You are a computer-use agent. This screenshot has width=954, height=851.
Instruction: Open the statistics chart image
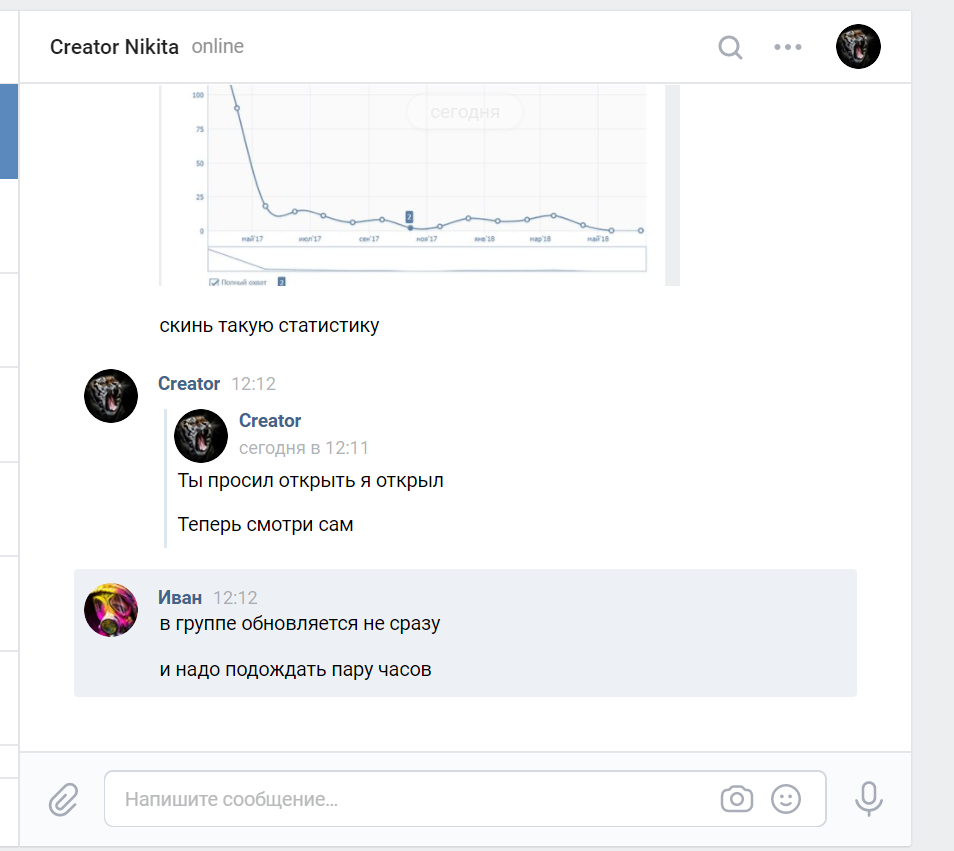pyautogui.click(x=419, y=185)
